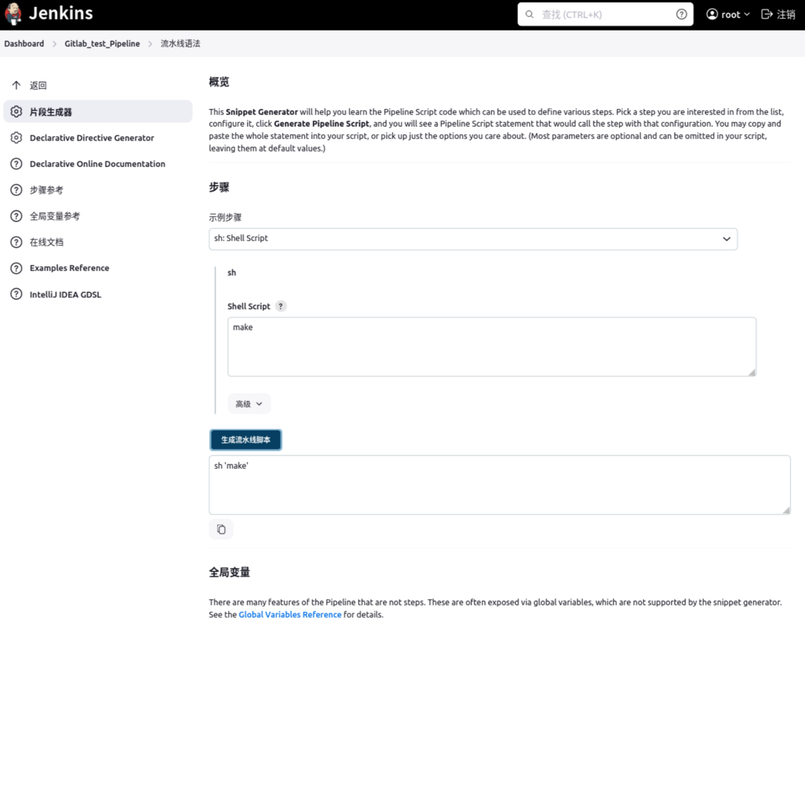Screen dimensions: 805x800
Task: Click help icon beside Examples Reference
Action: (16, 268)
